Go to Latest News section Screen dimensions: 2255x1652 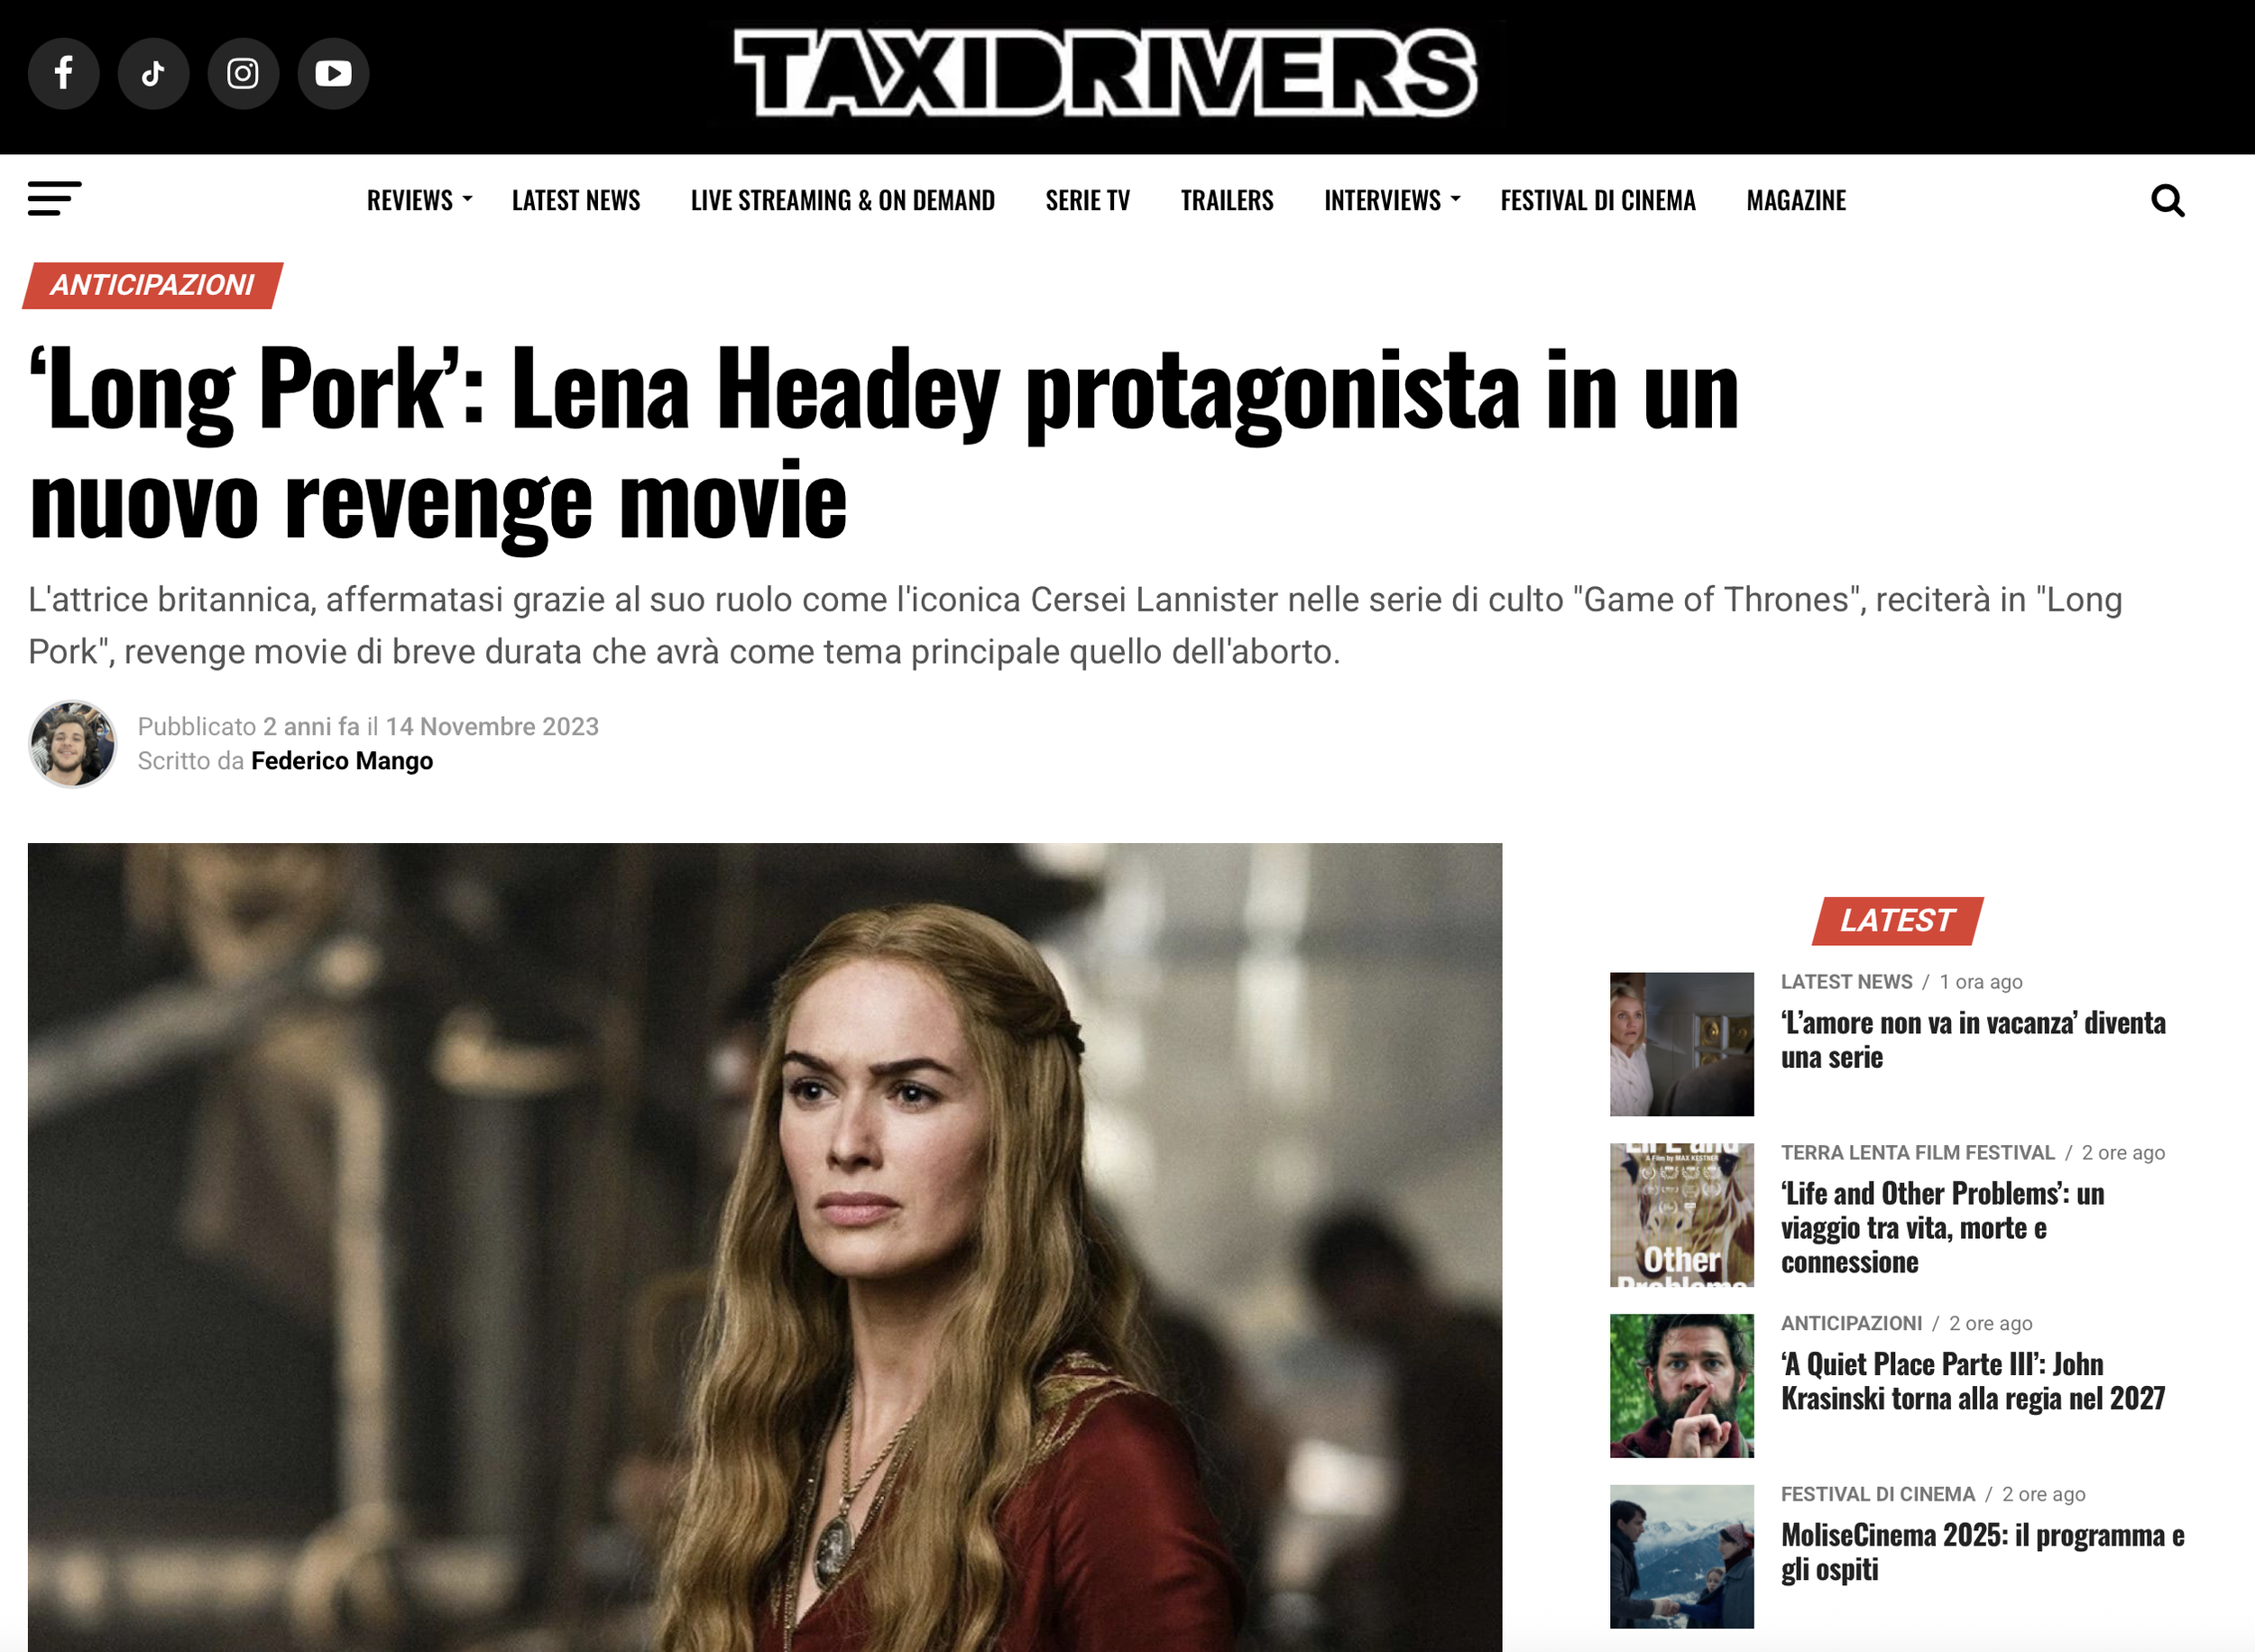coord(576,200)
